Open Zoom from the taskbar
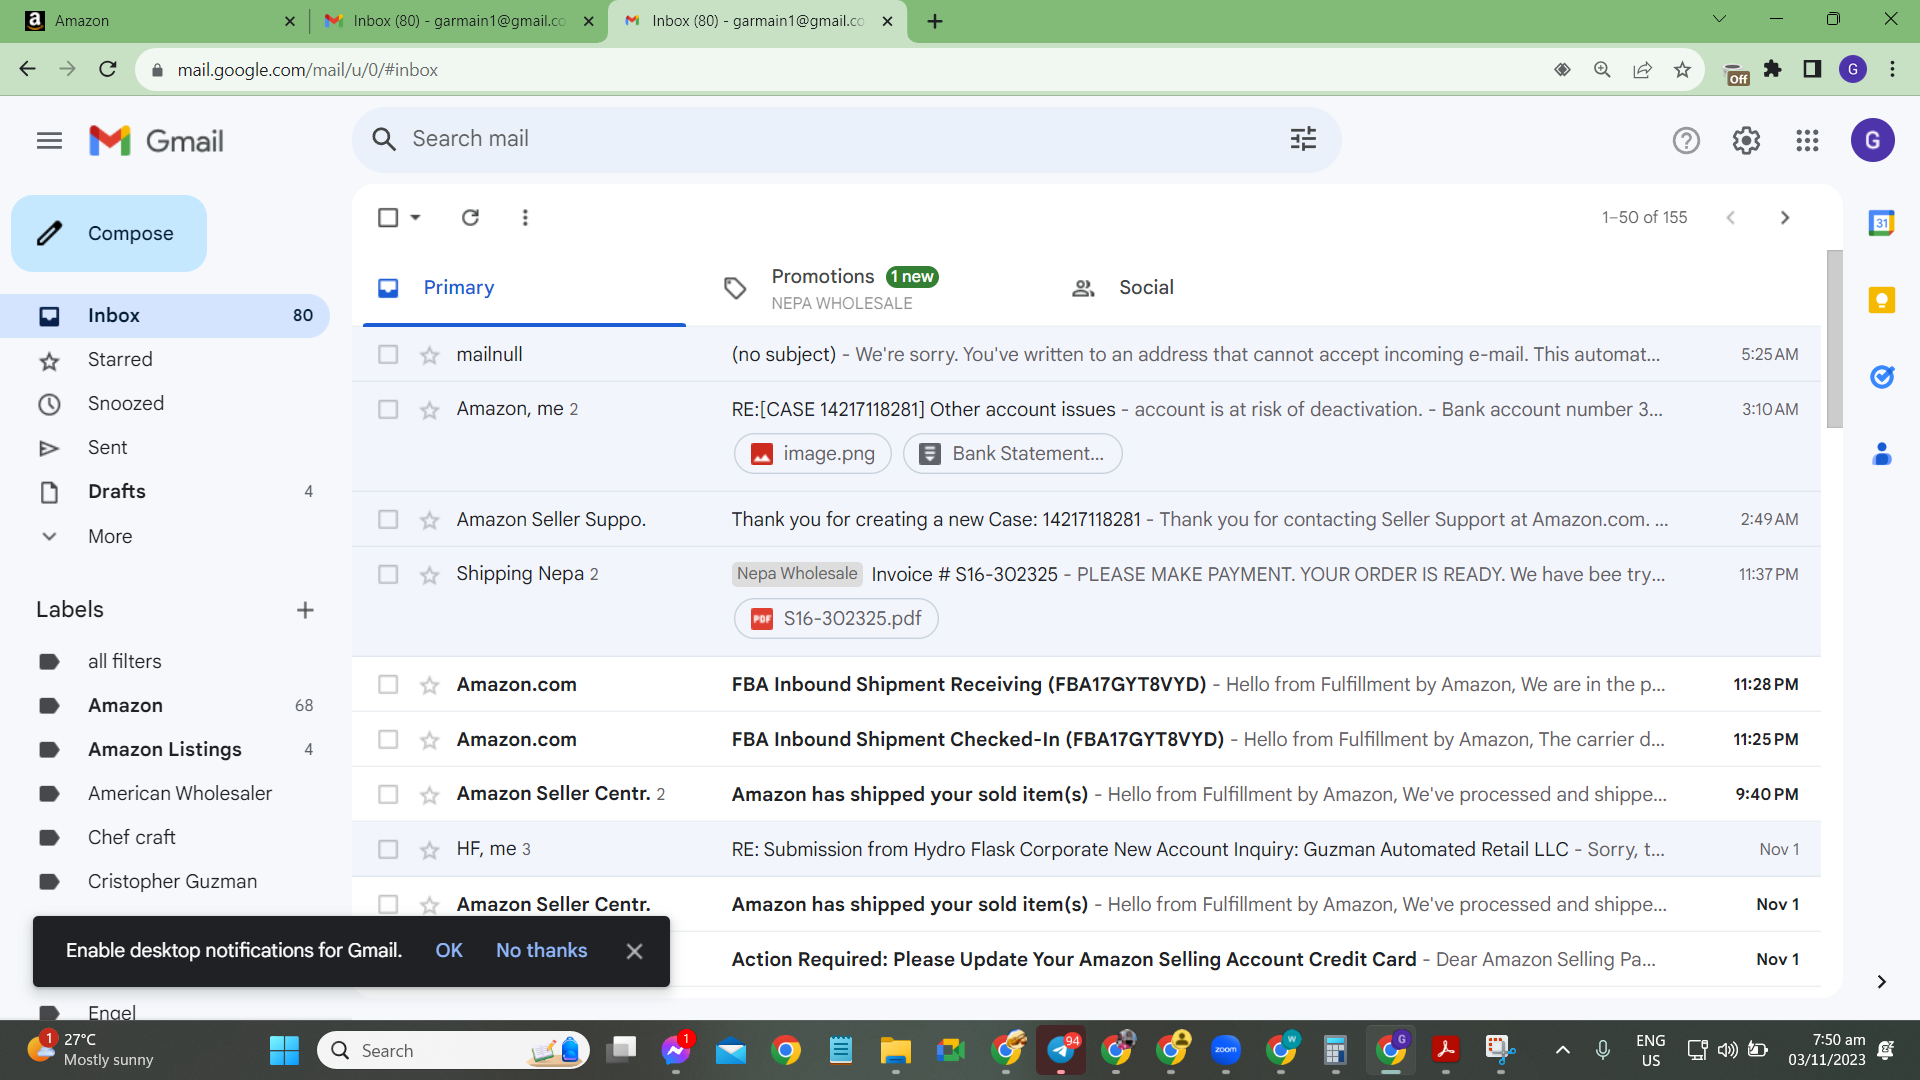 [x=1225, y=1050]
